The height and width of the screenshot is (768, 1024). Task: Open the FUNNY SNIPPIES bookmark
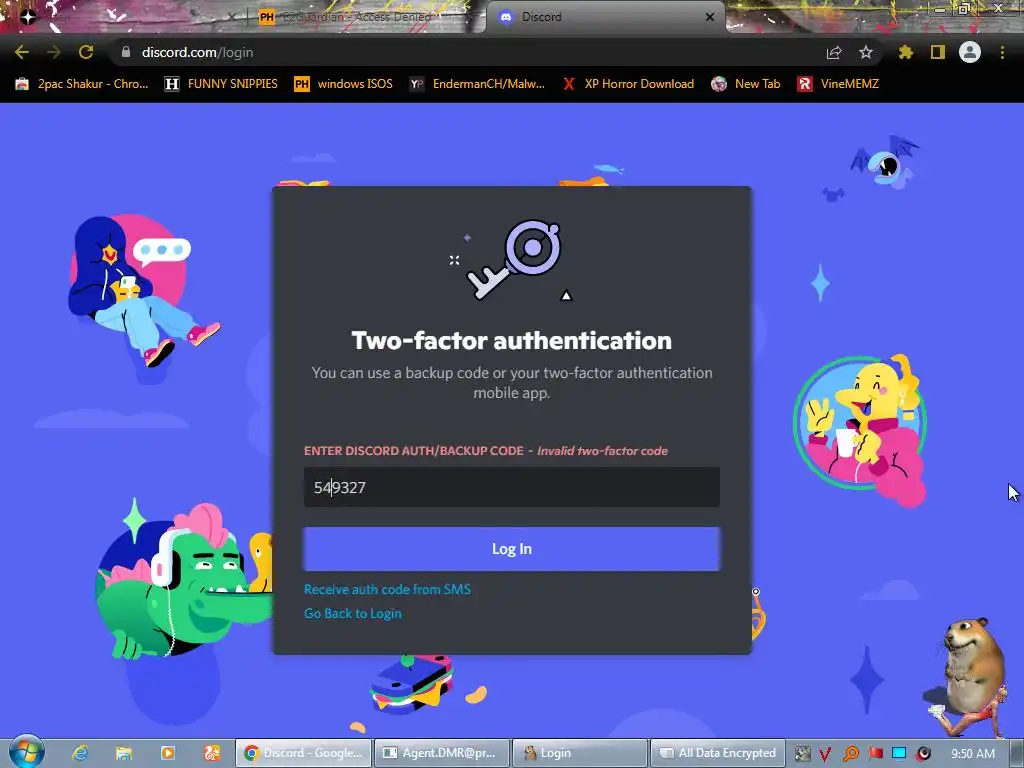click(221, 84)
